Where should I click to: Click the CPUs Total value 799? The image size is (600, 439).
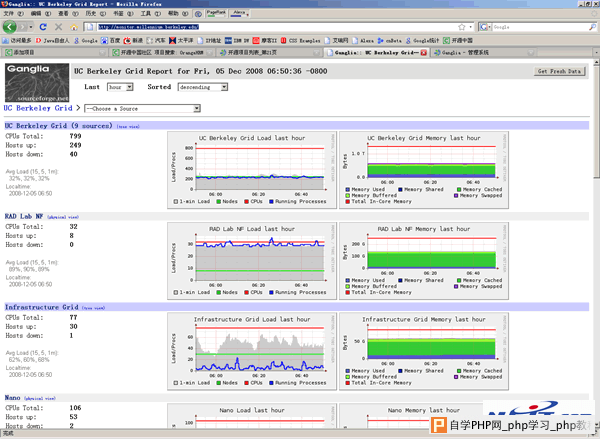[75, 136]
